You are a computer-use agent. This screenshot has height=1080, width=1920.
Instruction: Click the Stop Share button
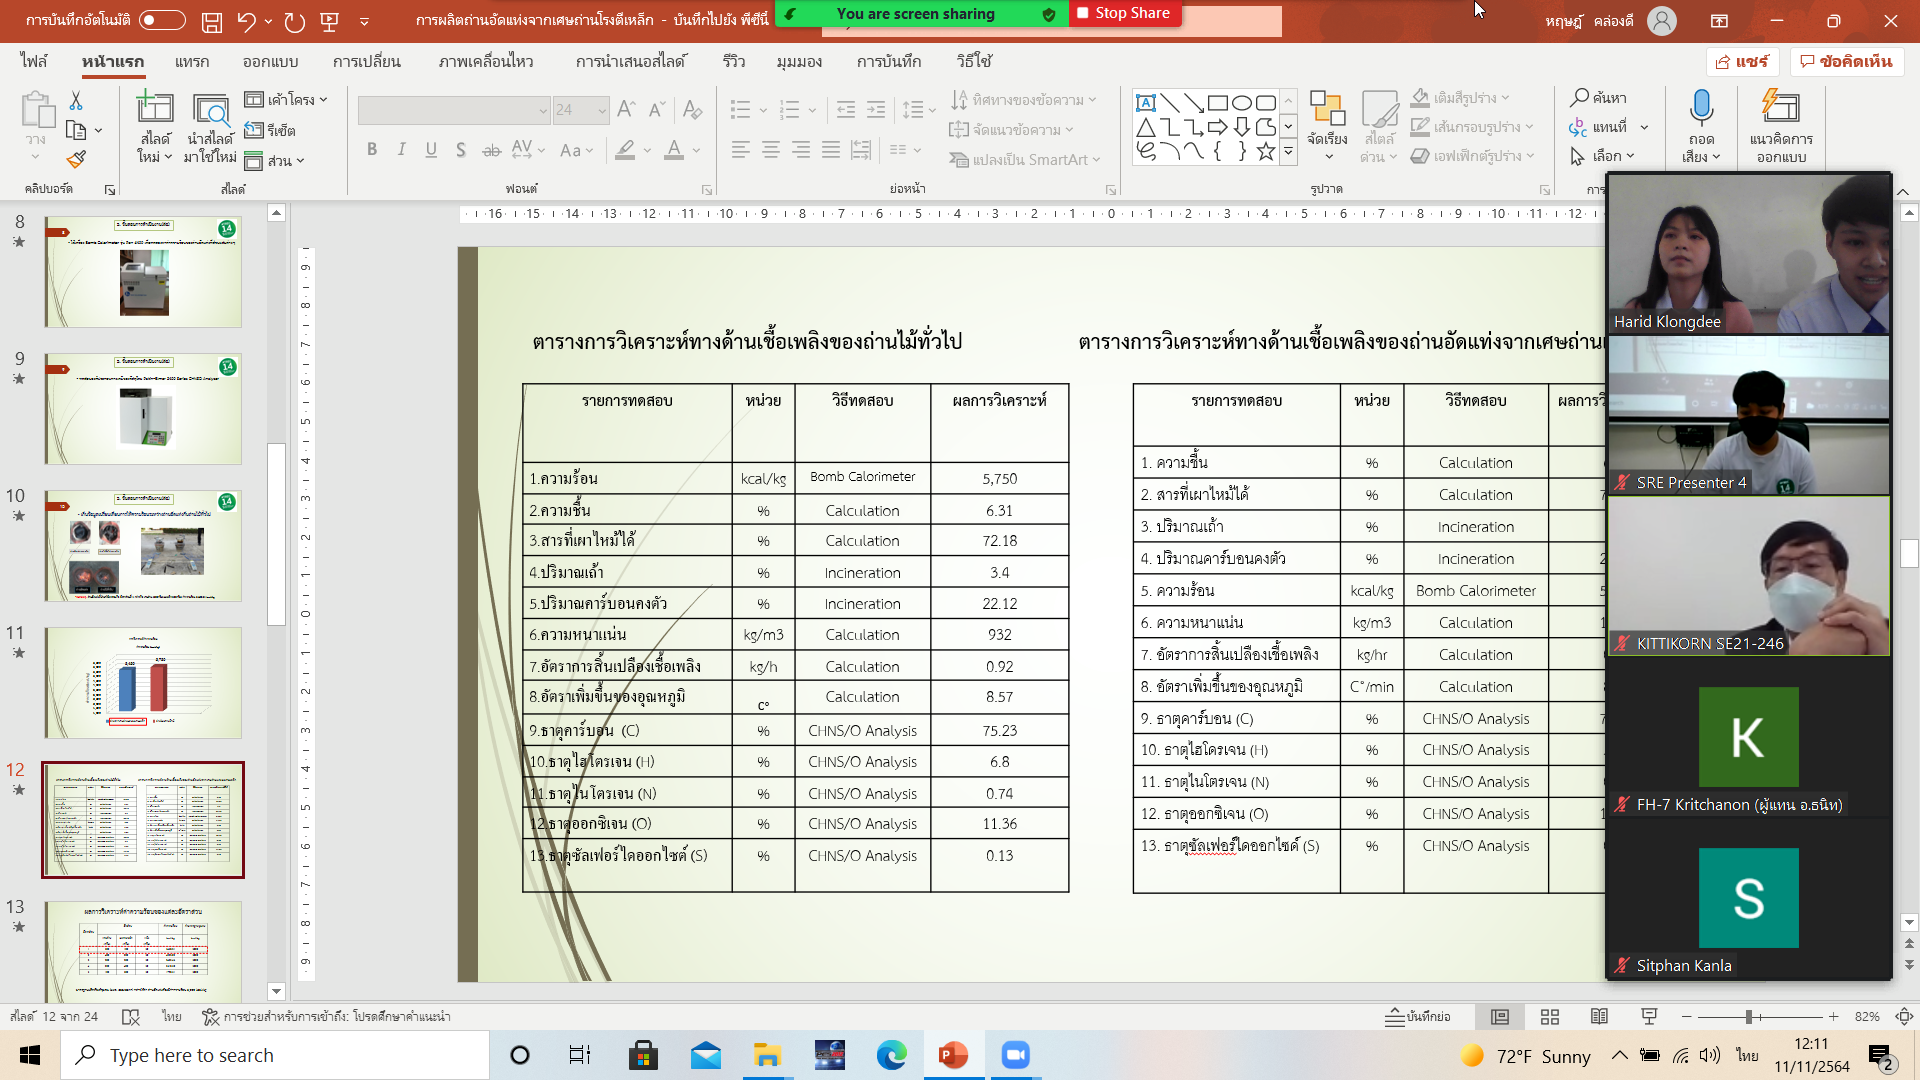point(1123,13)
